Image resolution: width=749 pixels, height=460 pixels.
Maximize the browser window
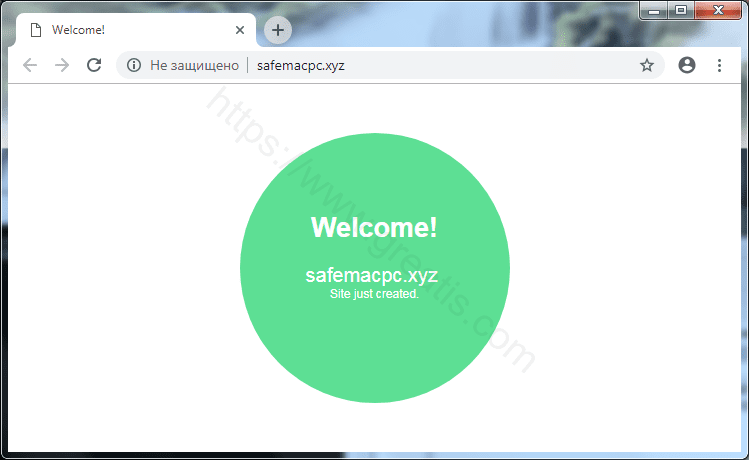[x=681, y=11]
